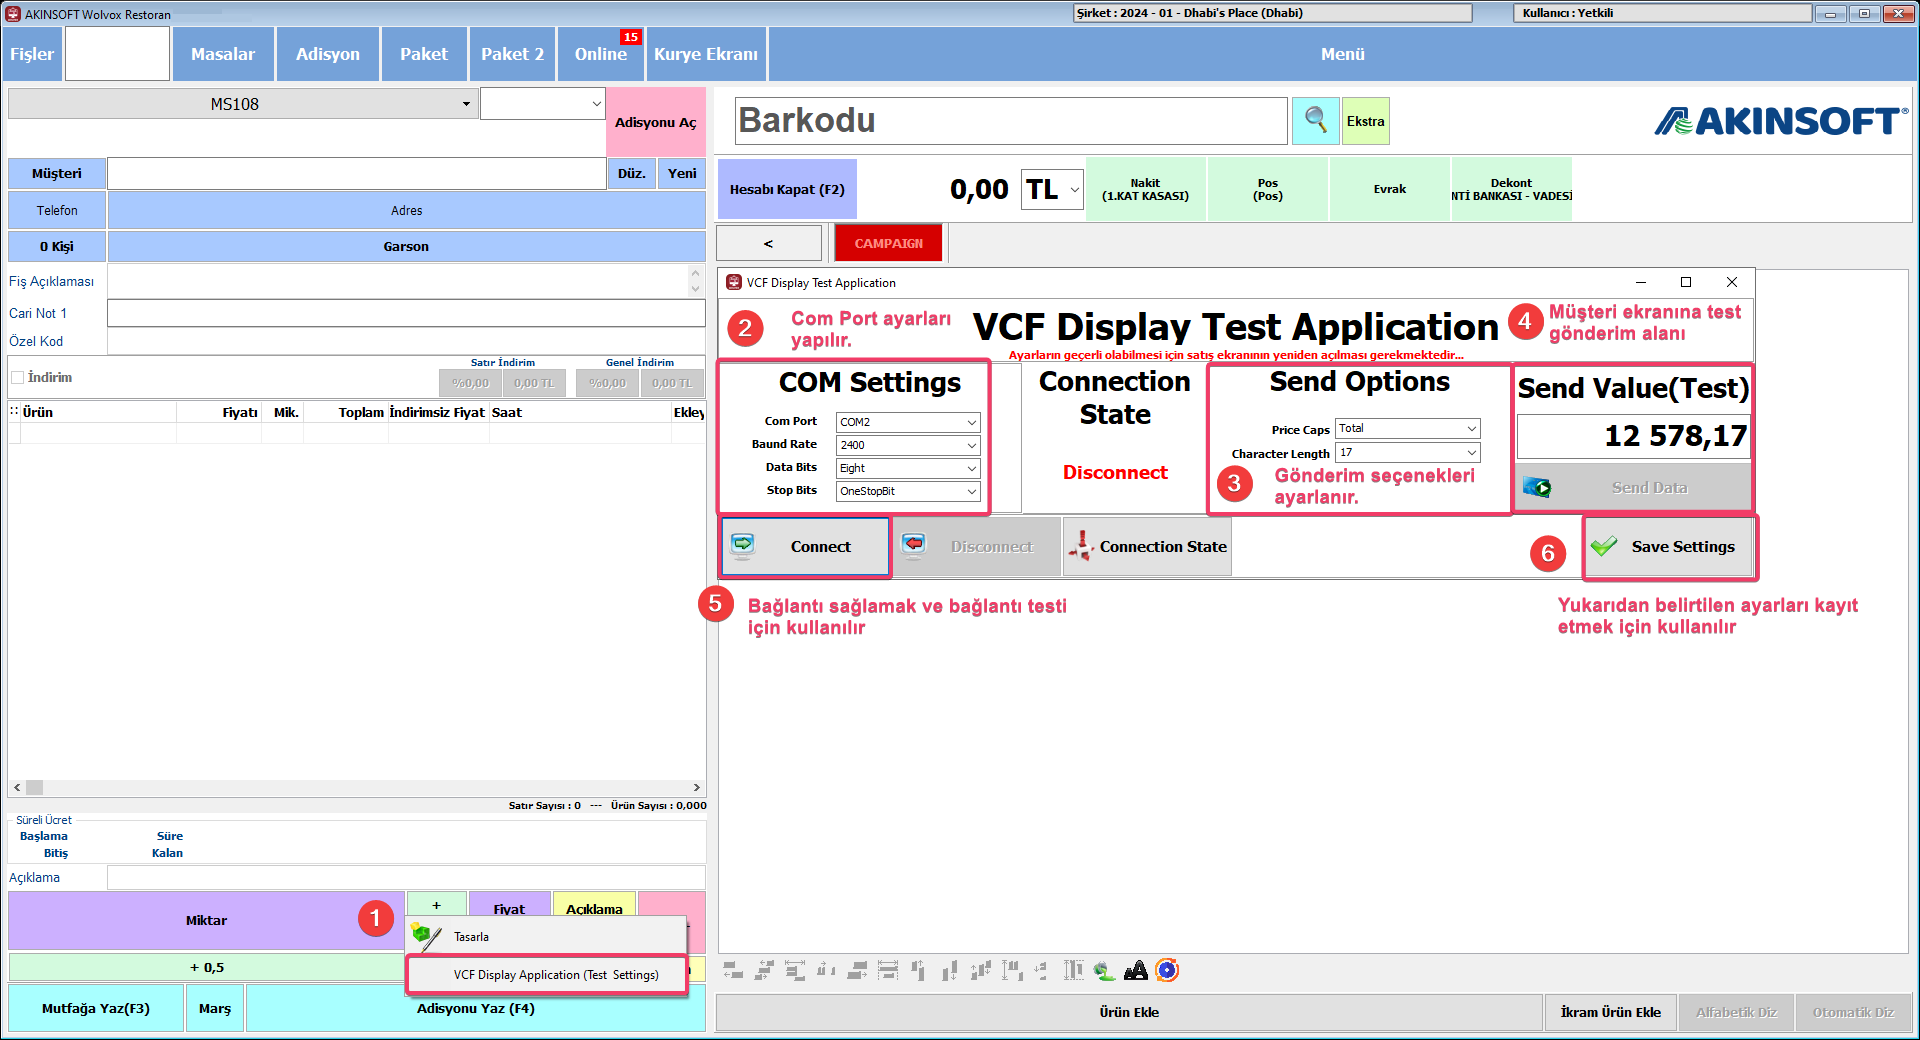Click the equalize height icon
This screenshot has height=1040, width=1920.
pos(1012,970)
